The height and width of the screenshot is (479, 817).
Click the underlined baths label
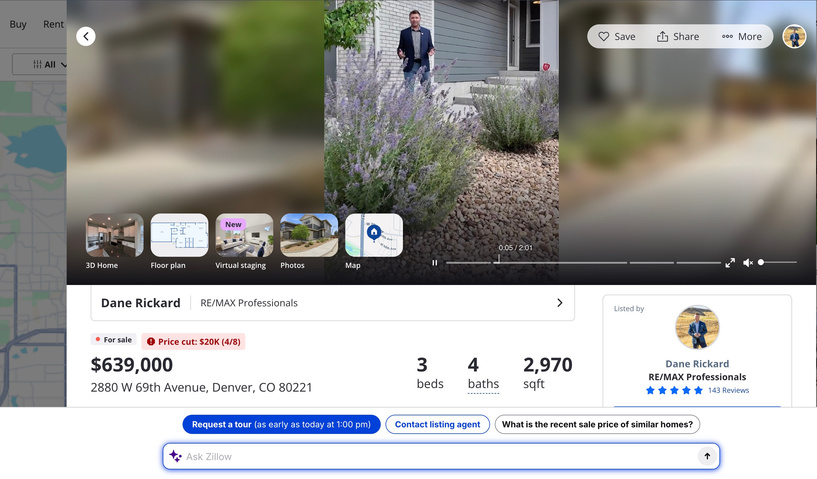(483, 384)
